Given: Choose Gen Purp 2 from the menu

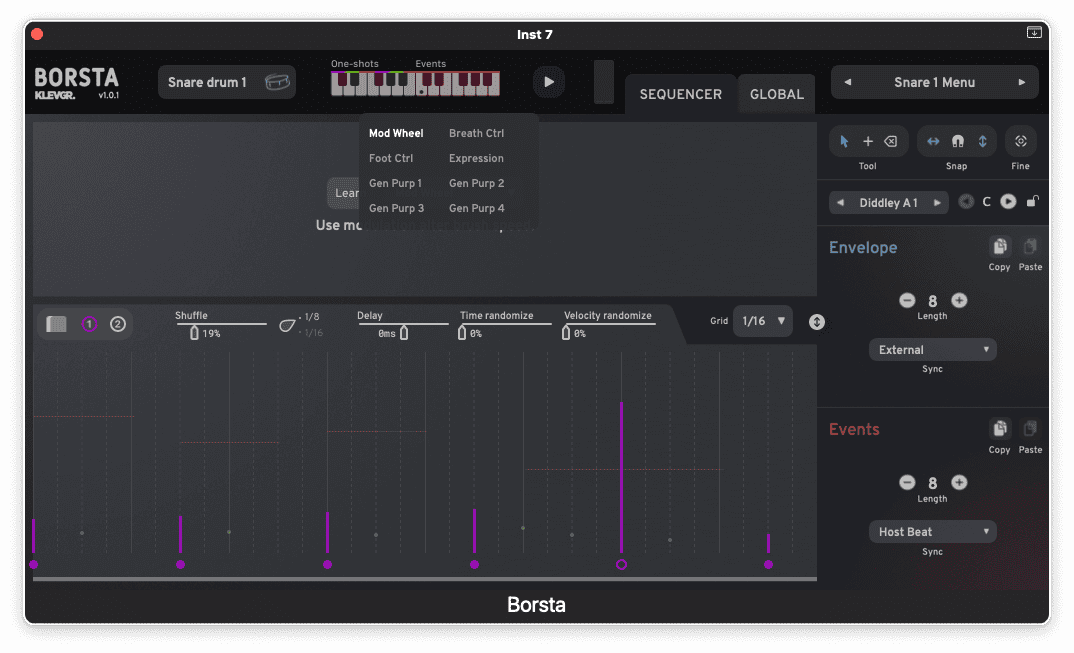Looking at the screenshot, I should coord(476,183).
